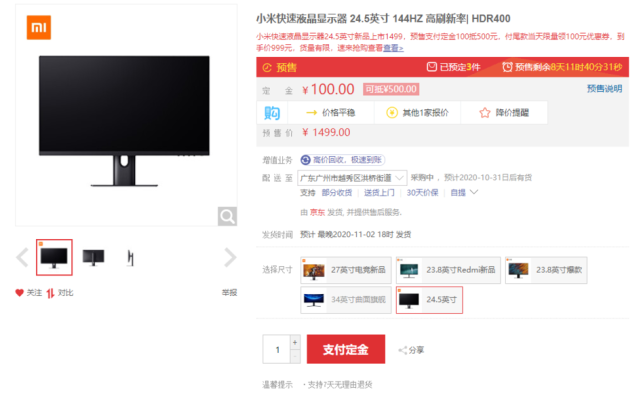Click the quantity input field
641x406 pixels.
tap(277, 350)
